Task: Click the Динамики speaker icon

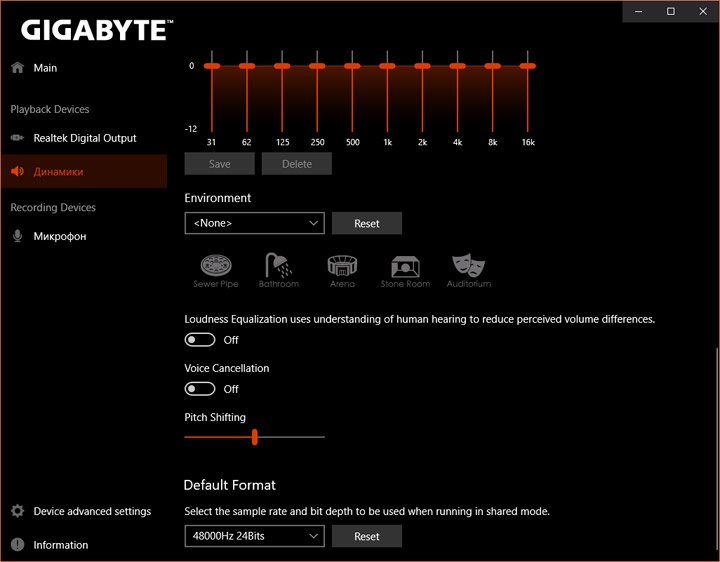Action: (17, 171)
